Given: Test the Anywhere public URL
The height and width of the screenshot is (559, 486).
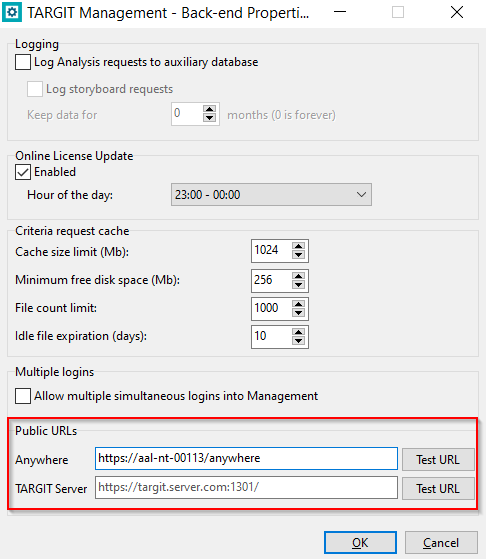Looking at the screenshot, I should click(438, 459).
